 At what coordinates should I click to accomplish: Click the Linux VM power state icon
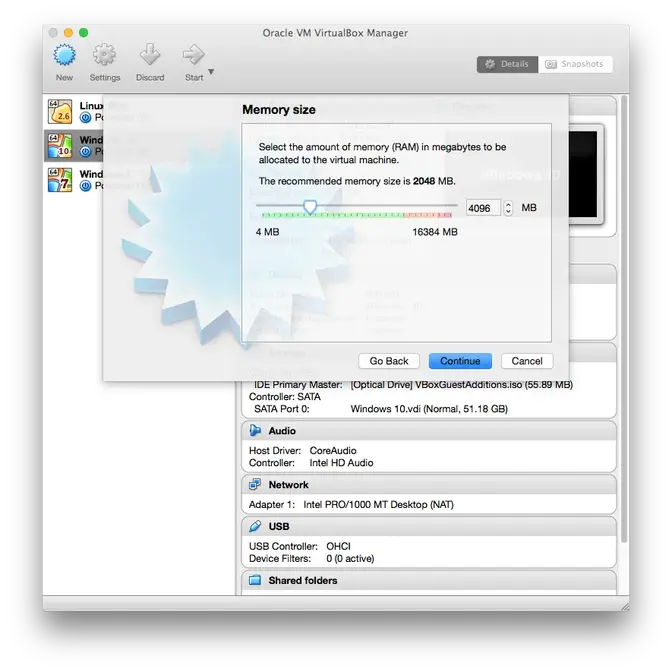pos(86,117)
